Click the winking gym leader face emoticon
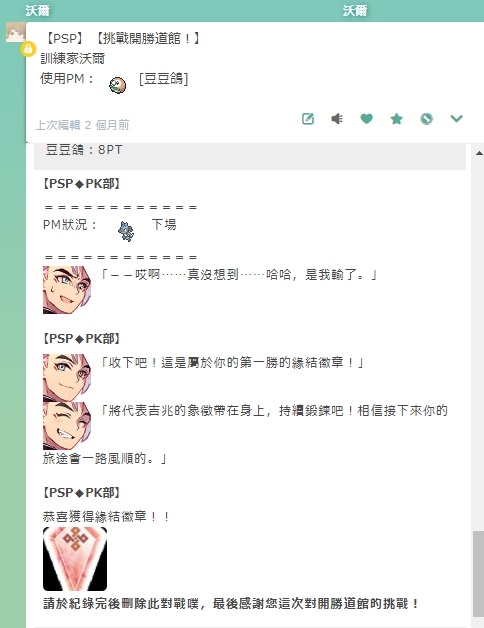Viewport: 484px width, 628px height. pos(67,426)
